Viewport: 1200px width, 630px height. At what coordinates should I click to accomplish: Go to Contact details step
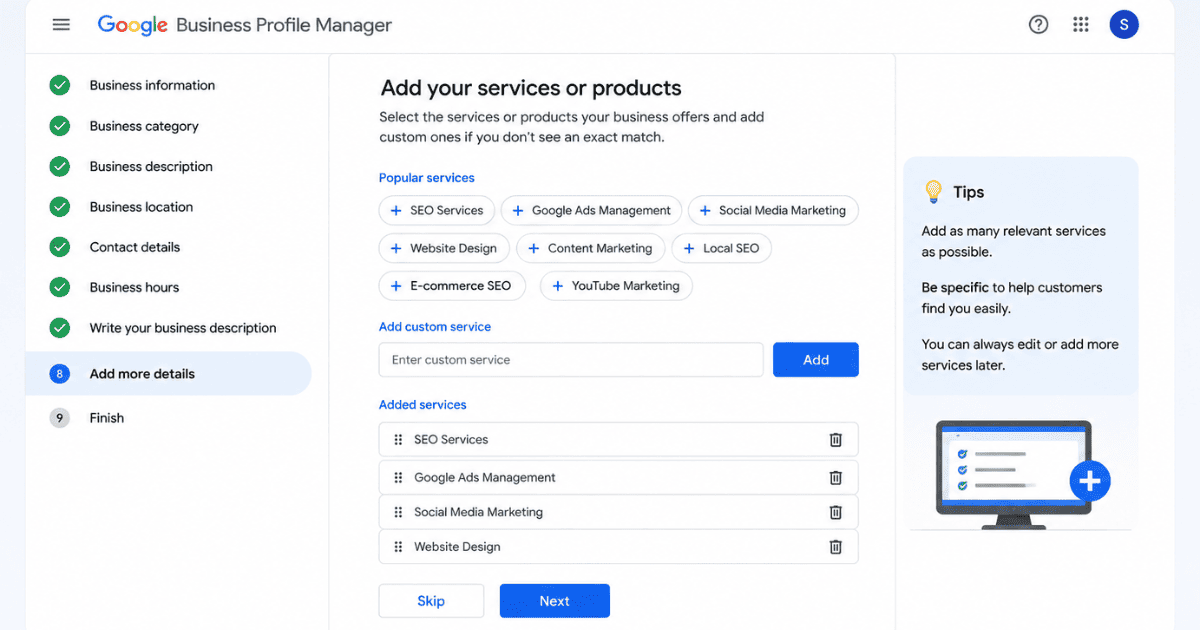click(135, 247)
